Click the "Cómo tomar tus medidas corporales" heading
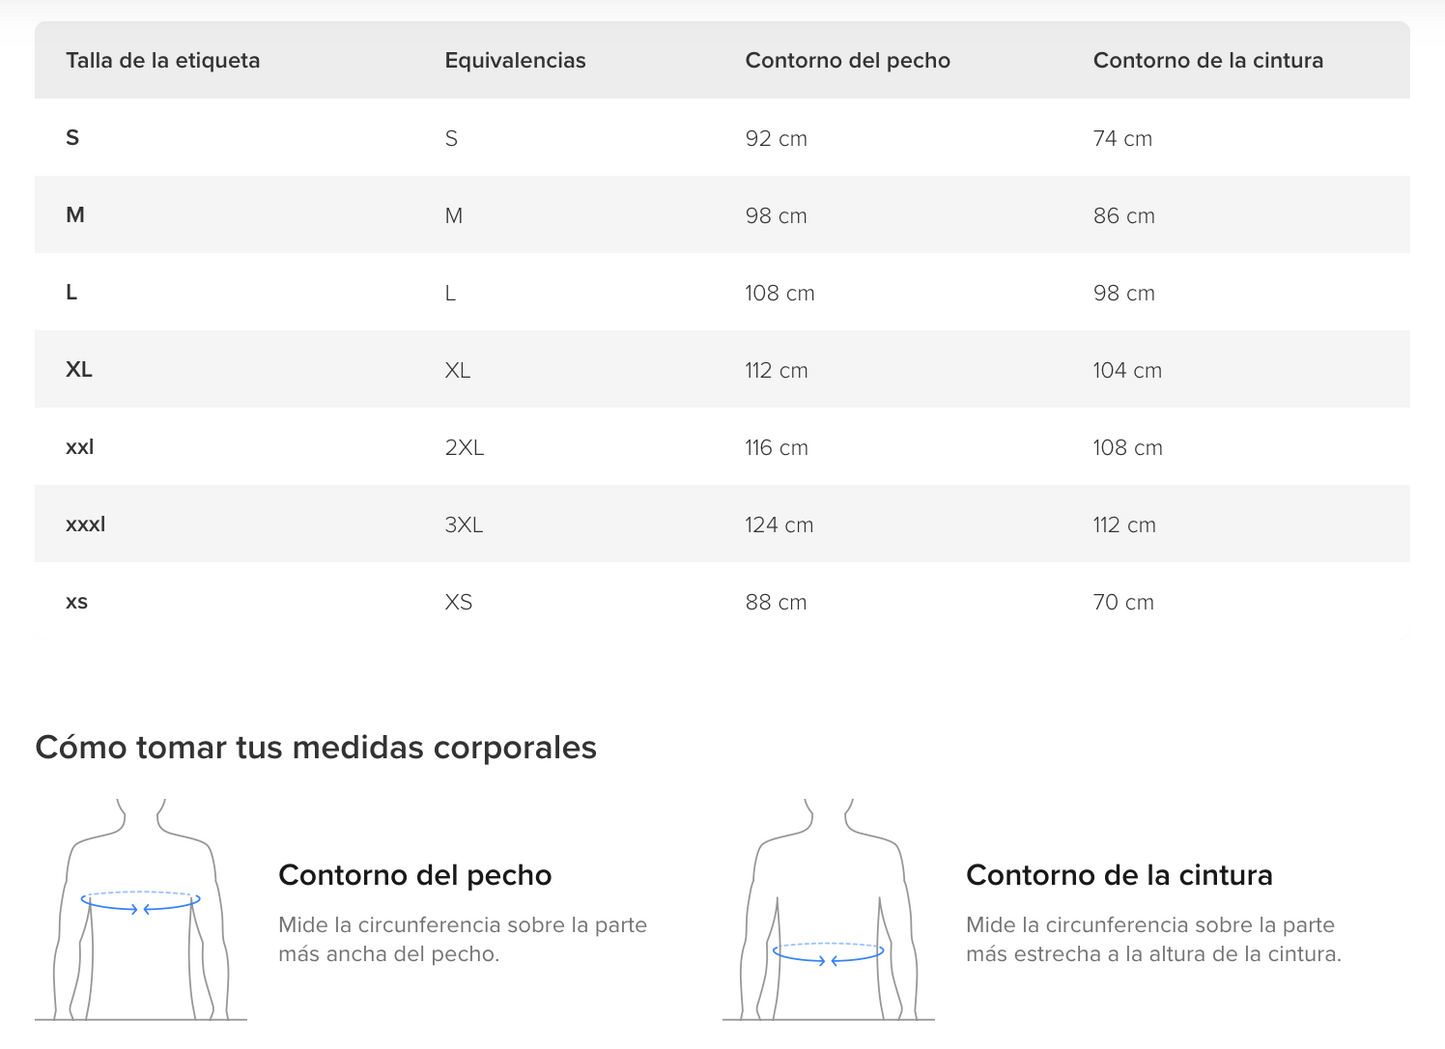Image resolution: width=1445 pixels, height=1049 pixels. click(316, 748)
